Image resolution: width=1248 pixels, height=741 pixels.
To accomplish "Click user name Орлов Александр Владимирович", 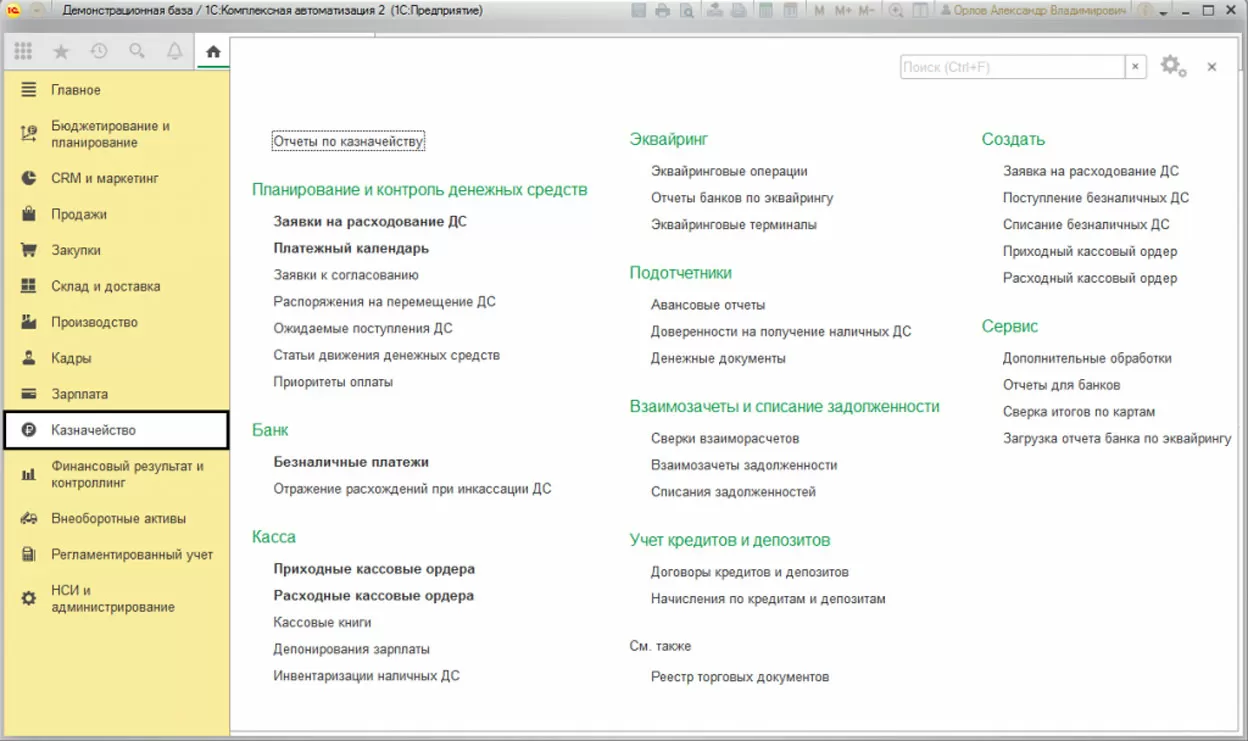I will pos(1042,10).
